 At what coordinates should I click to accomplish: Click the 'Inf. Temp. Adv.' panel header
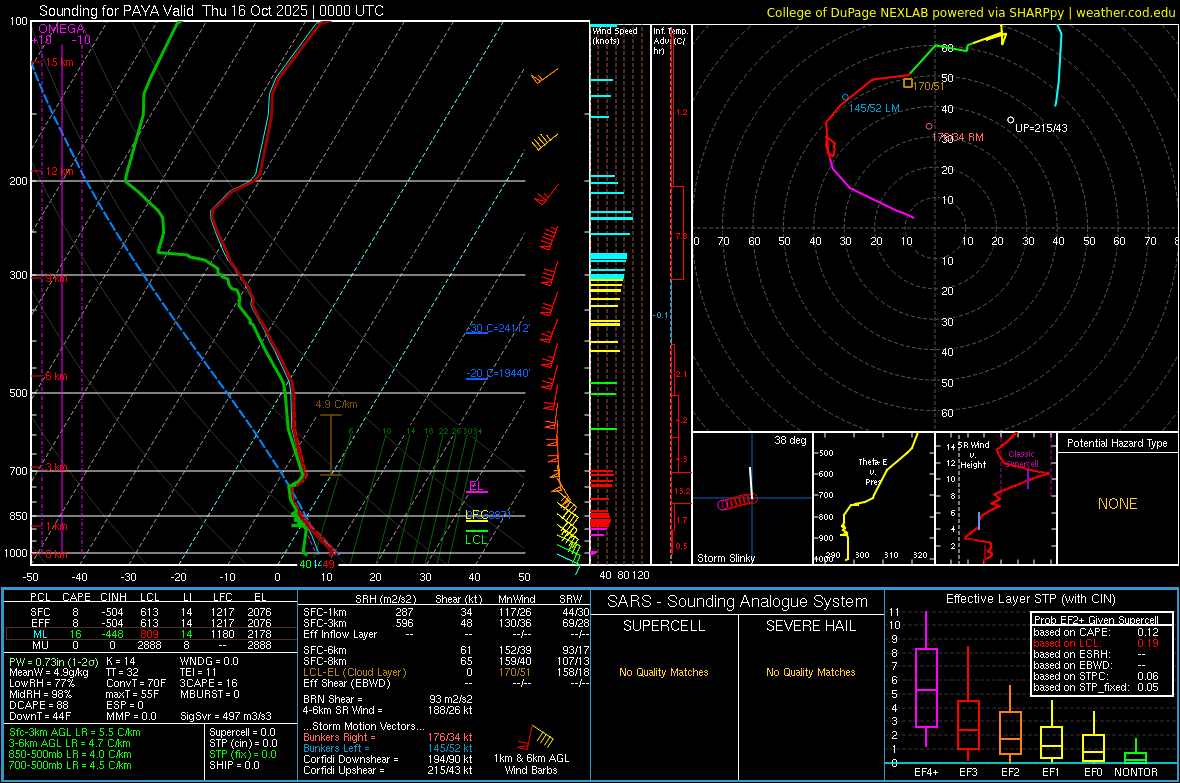pos(669,40)
